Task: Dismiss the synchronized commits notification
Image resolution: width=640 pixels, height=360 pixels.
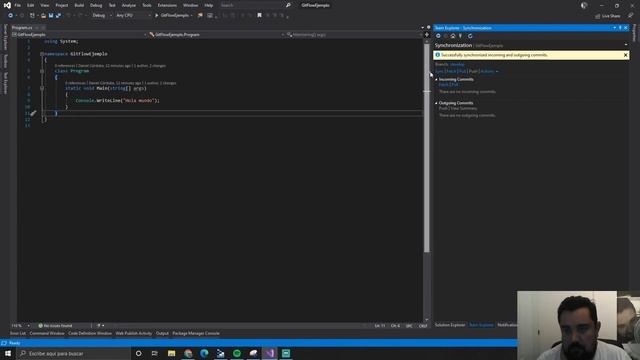Action: point(625,55)
